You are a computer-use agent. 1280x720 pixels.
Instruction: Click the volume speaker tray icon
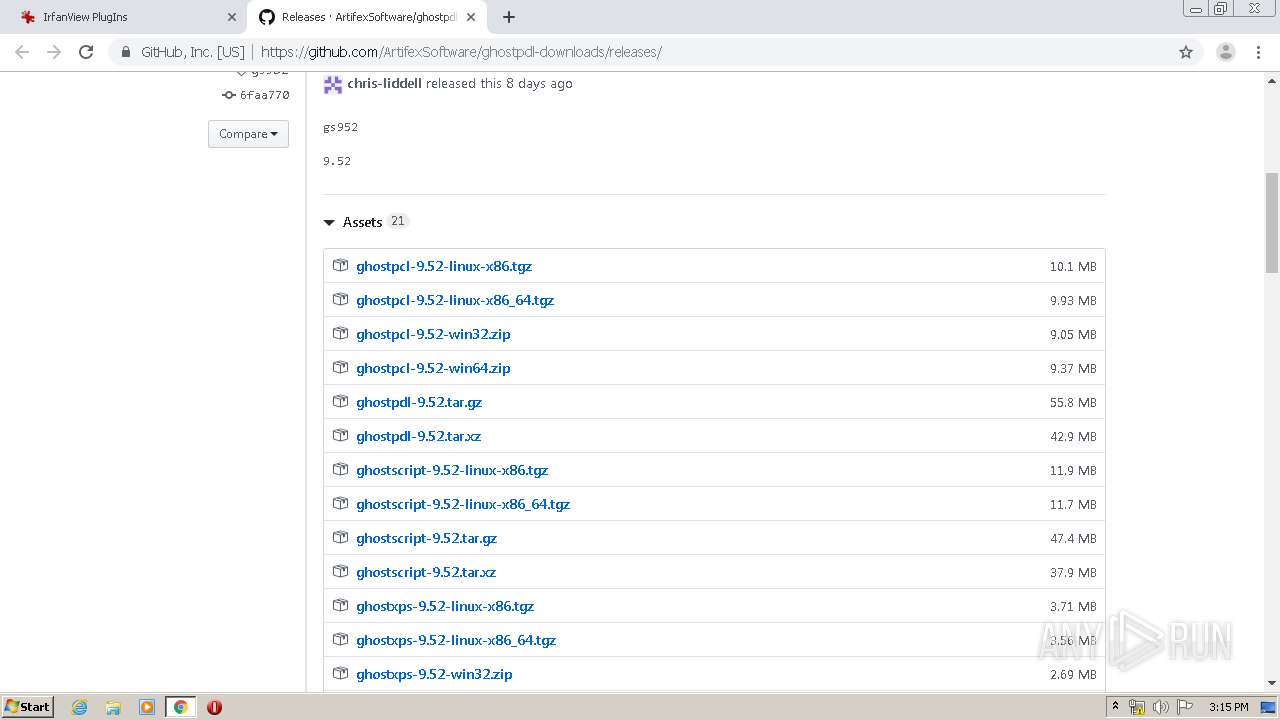pyautogui.click(x=1160, y=707)
